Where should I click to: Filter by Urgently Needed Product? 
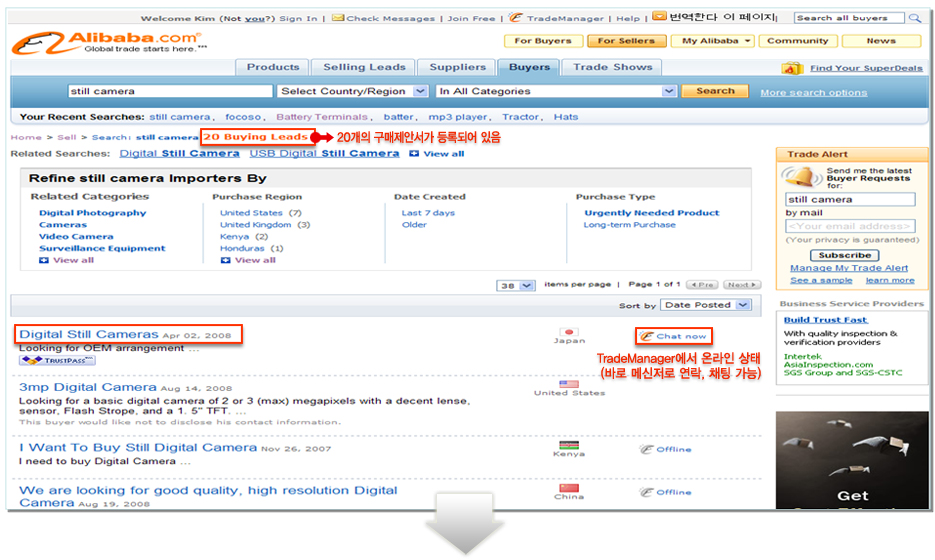tap(651, 213)
